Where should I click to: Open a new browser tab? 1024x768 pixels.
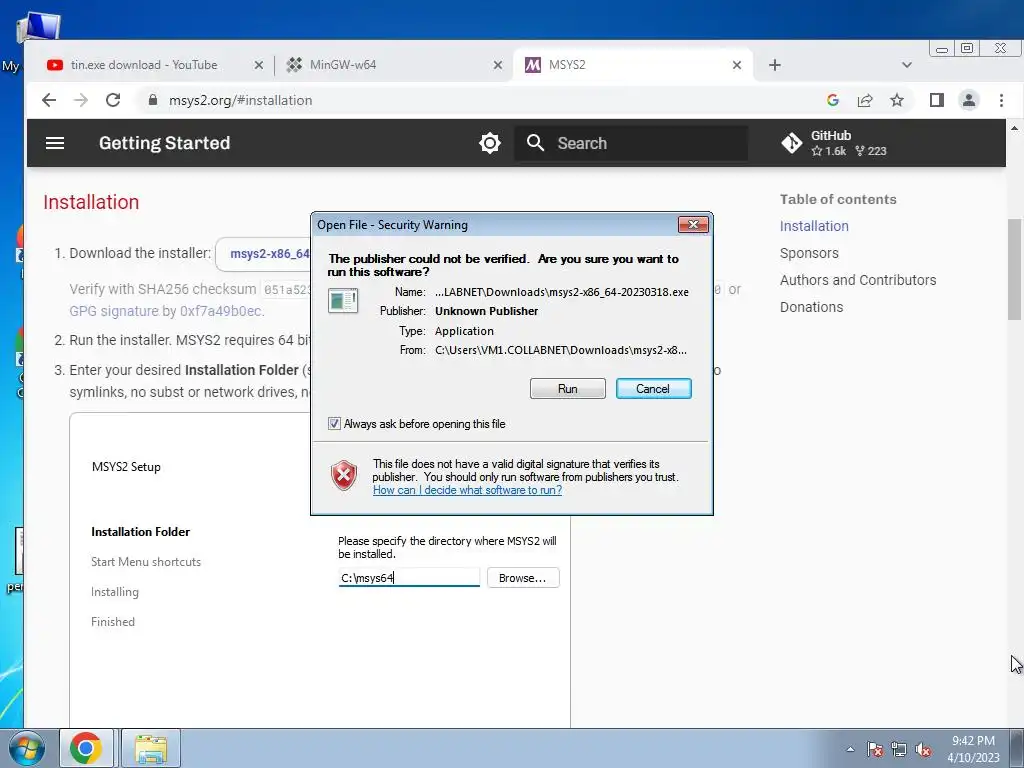point(775,65)
